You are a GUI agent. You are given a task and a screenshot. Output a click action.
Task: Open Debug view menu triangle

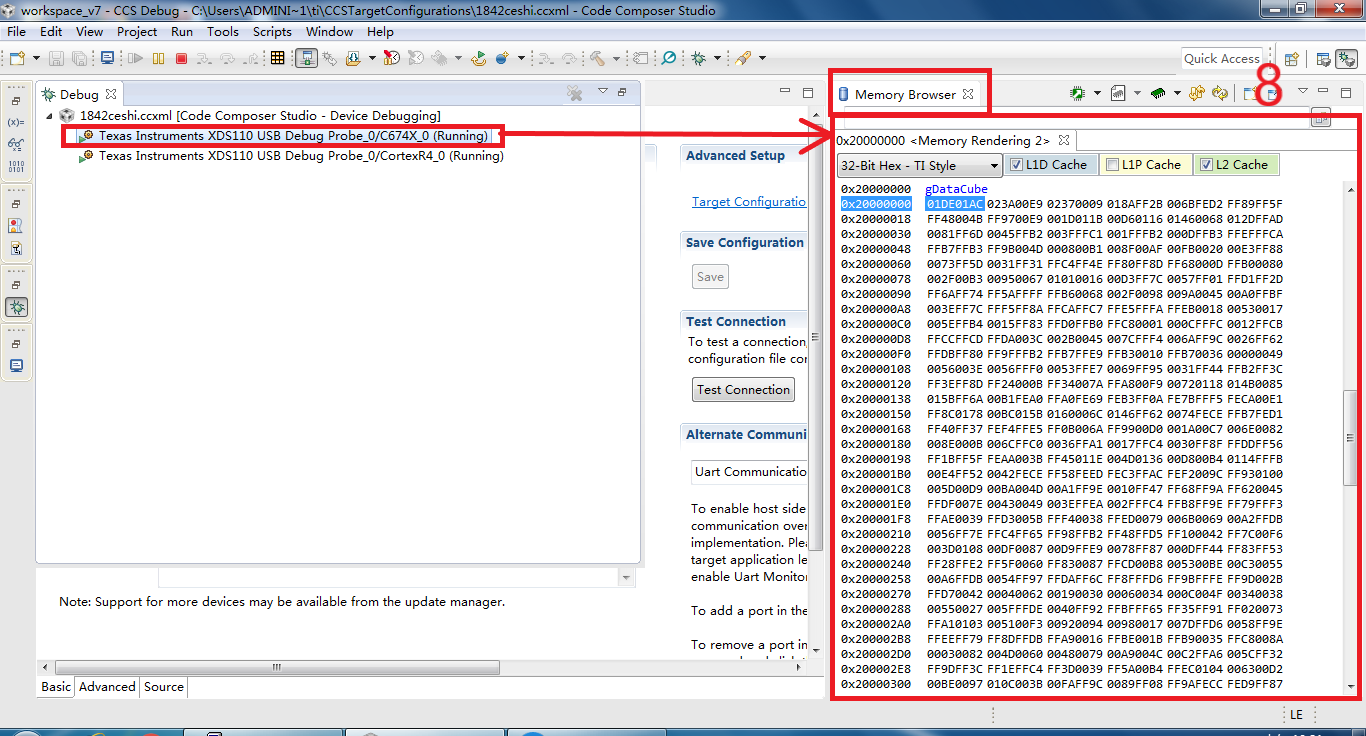pyautogui.click(x=603, y=91)
